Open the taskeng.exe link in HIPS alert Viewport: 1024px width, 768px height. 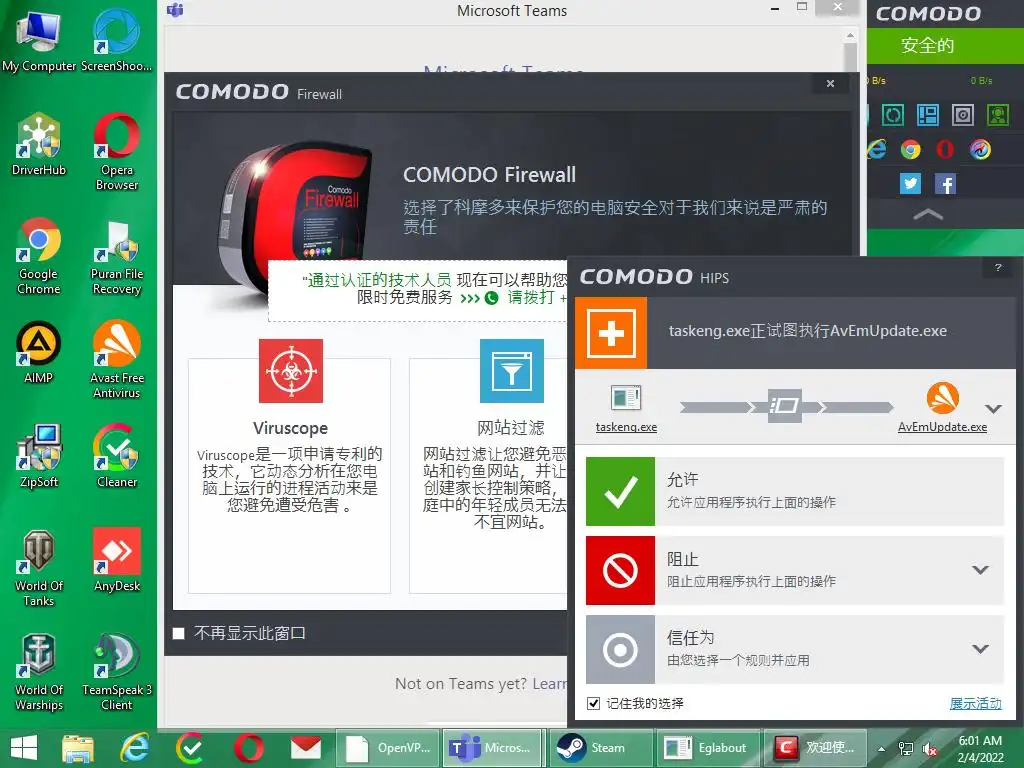(626, 426)
